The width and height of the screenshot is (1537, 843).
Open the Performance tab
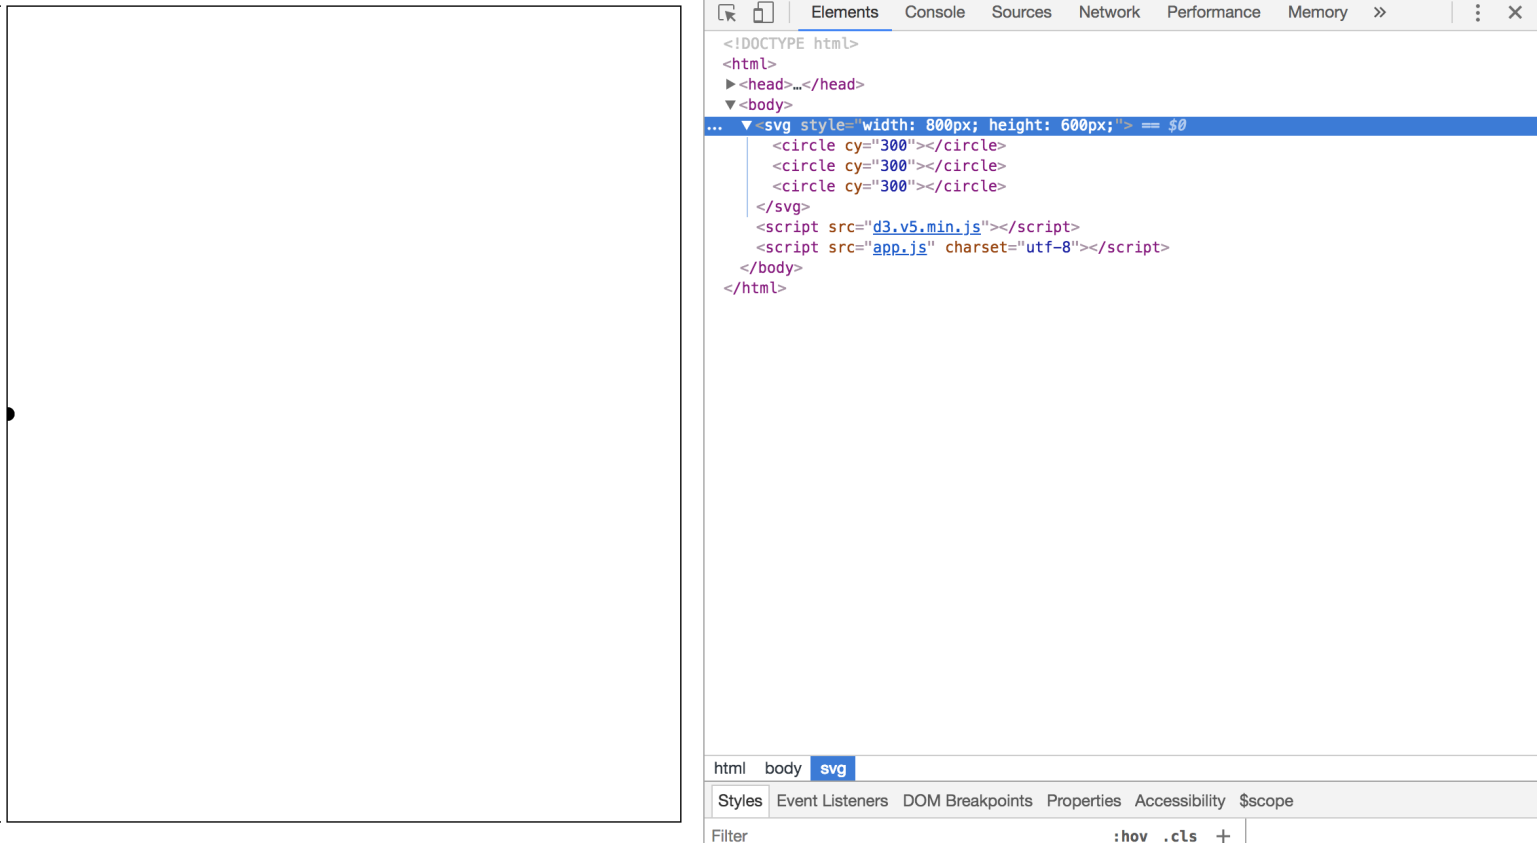pos(1213,13)
